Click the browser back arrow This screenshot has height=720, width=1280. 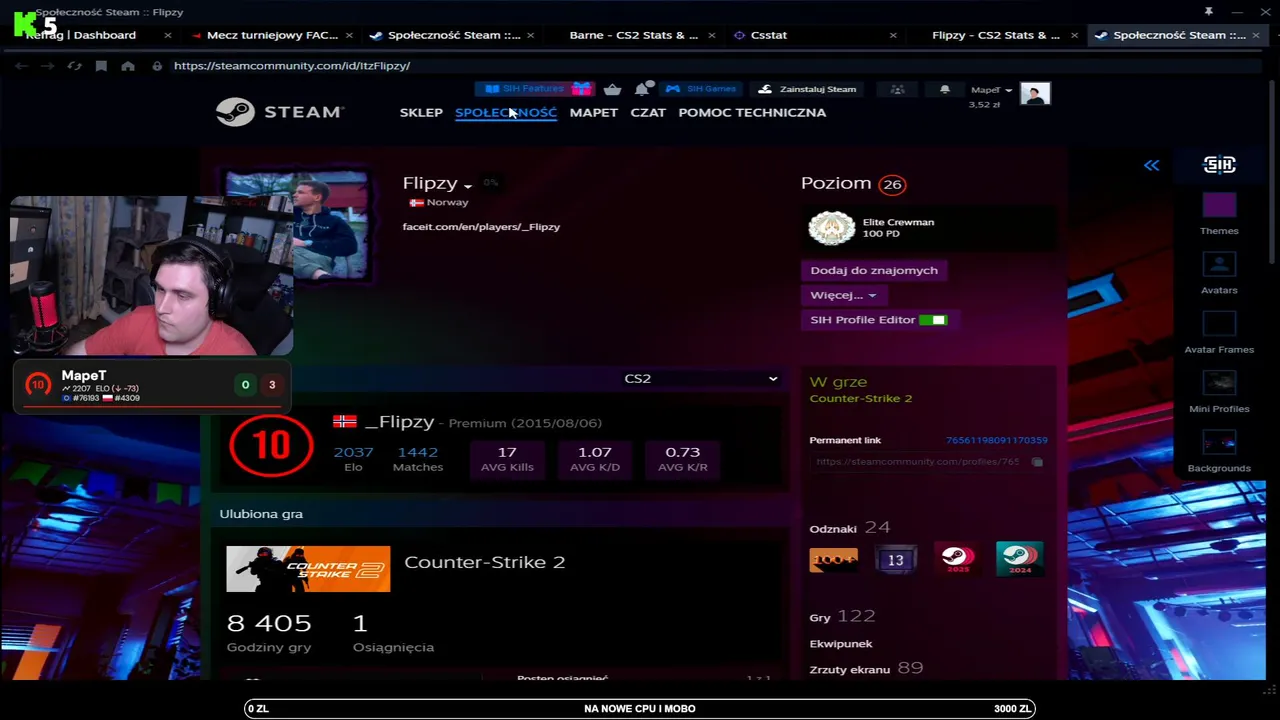pos(21,66)
